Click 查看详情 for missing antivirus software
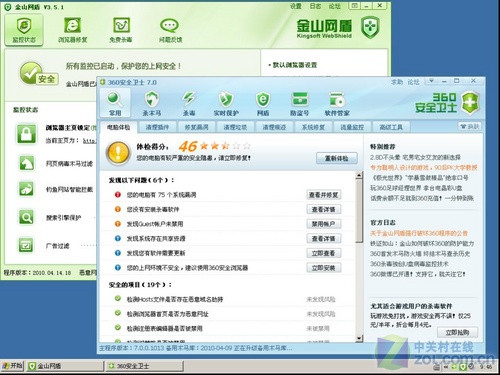The height and width of the screenshot is (375, 500). click(323, 209)
